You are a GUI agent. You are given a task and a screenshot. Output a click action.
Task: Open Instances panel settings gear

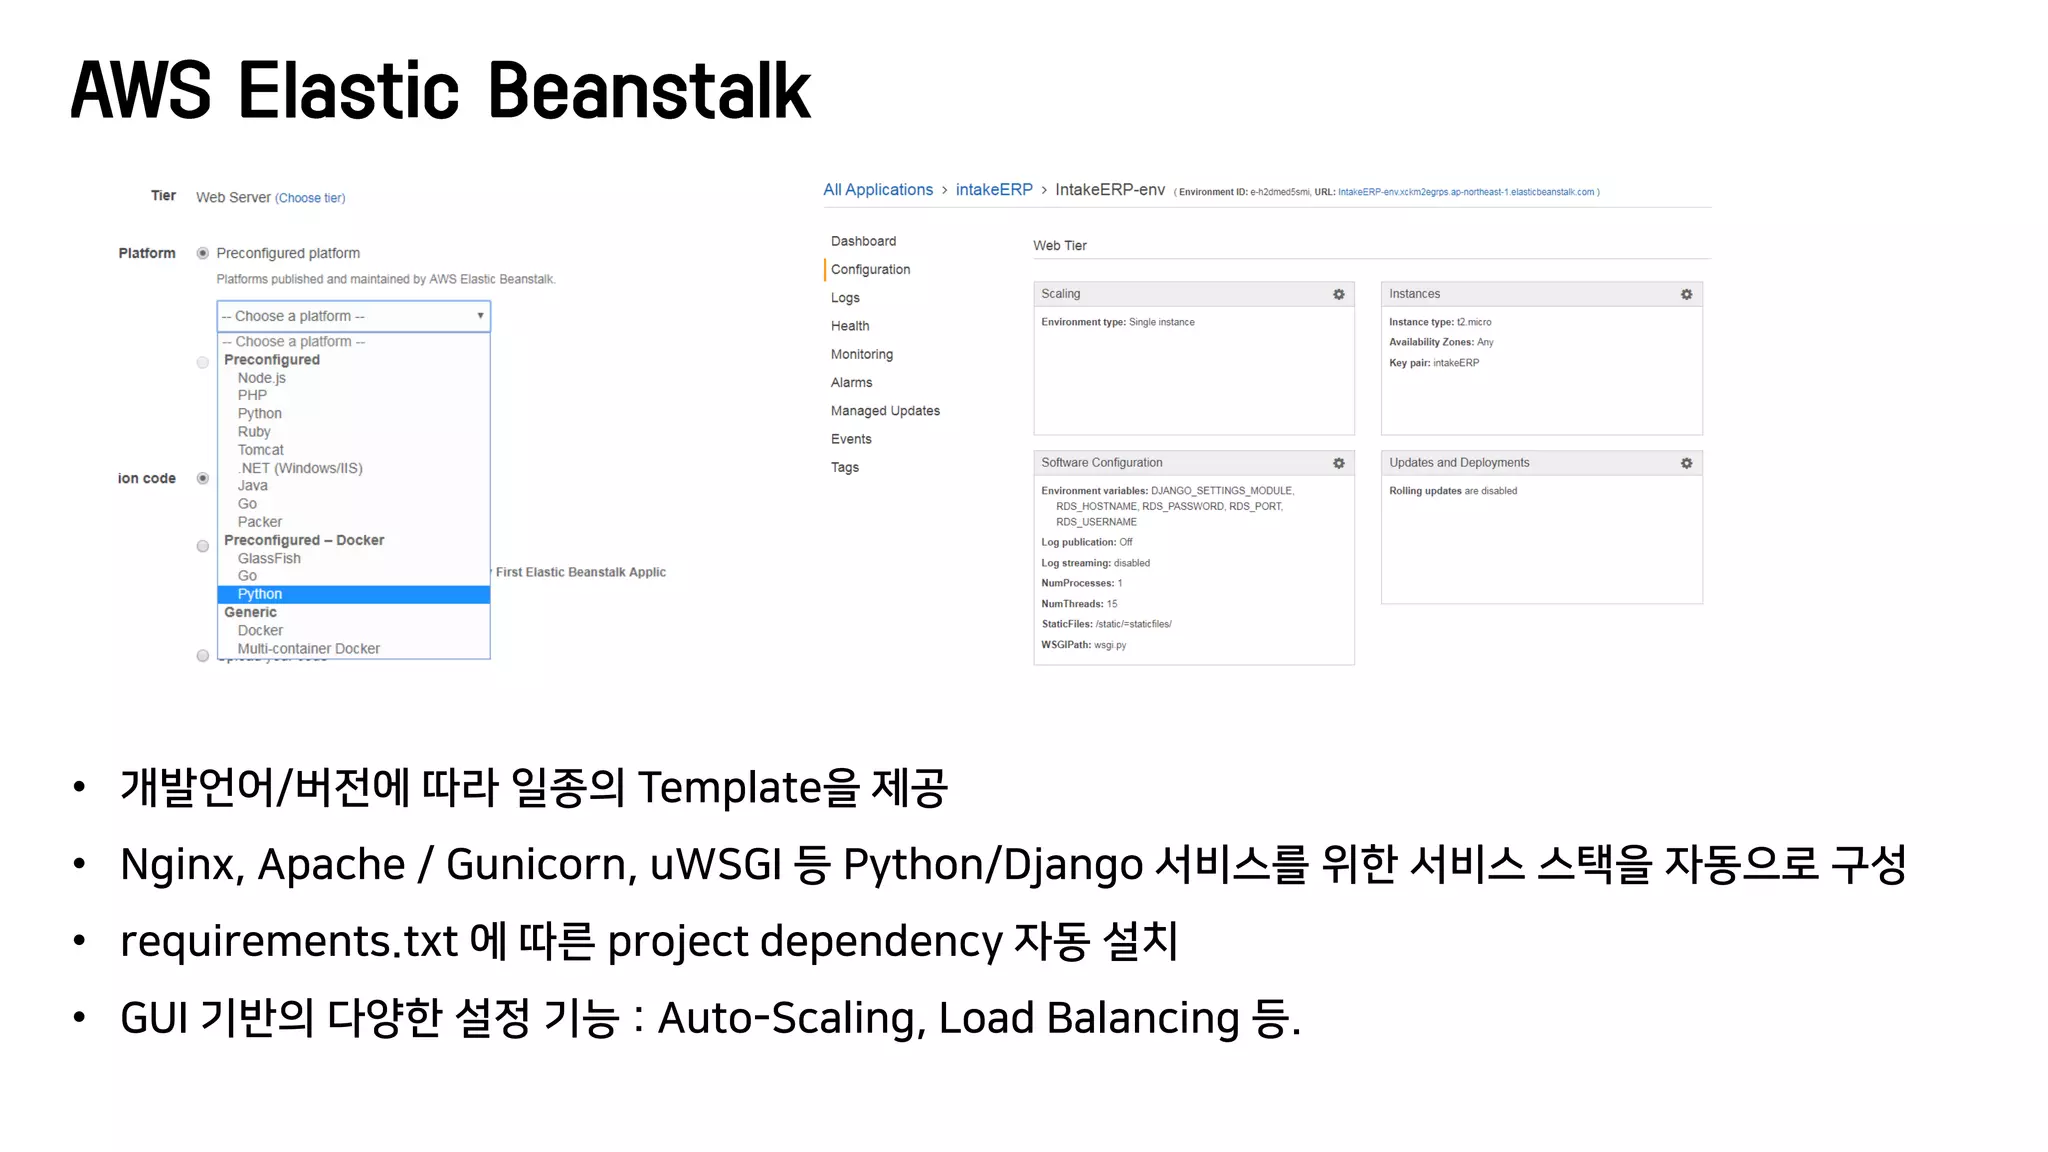click(x=1686, y=294)
